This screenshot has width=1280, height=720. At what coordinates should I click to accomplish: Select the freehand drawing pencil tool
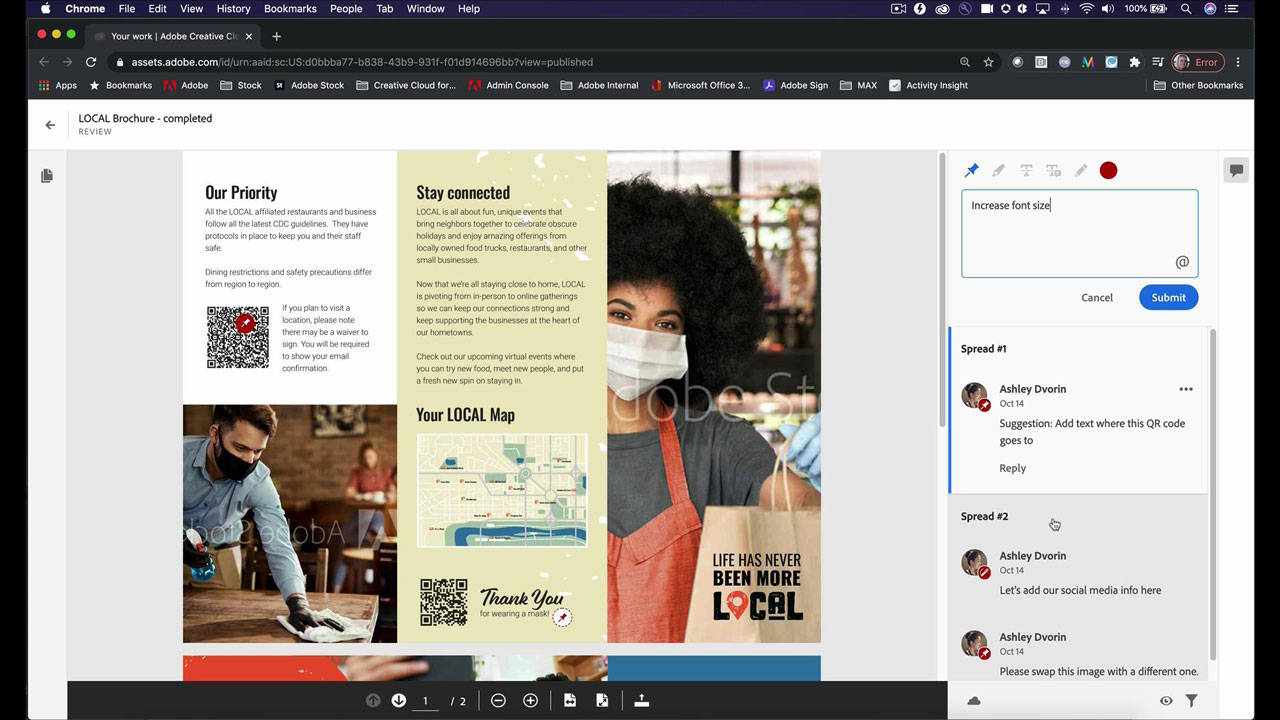(1081, 171)
